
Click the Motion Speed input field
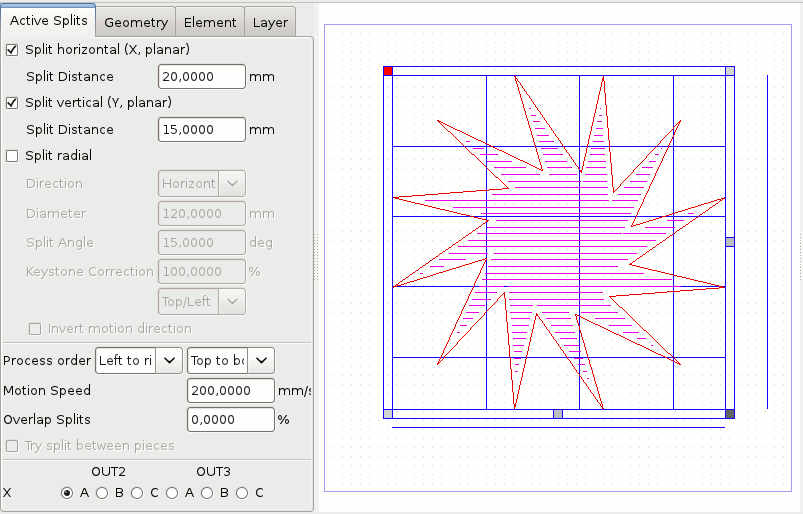tap(230, 390)
